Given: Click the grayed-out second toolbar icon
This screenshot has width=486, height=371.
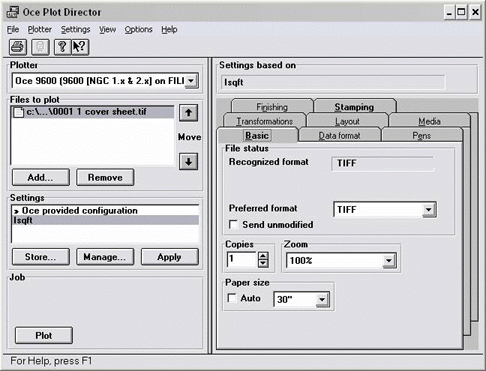Looking at the screenshot, I should [40, 47].
